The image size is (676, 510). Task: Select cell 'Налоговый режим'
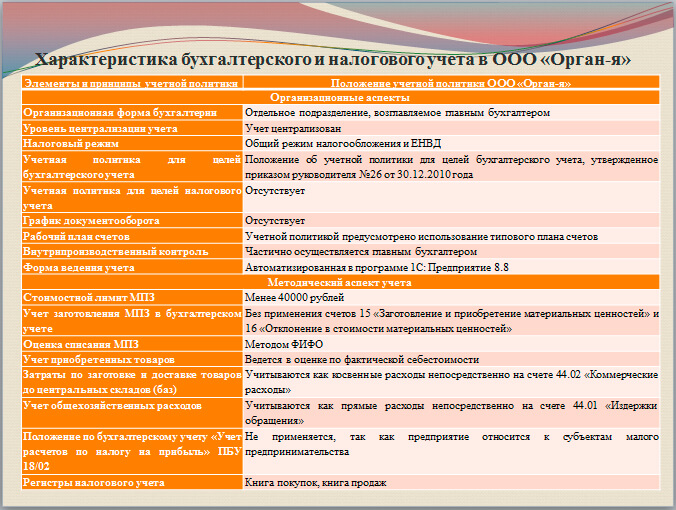click(x=132, y=143)
